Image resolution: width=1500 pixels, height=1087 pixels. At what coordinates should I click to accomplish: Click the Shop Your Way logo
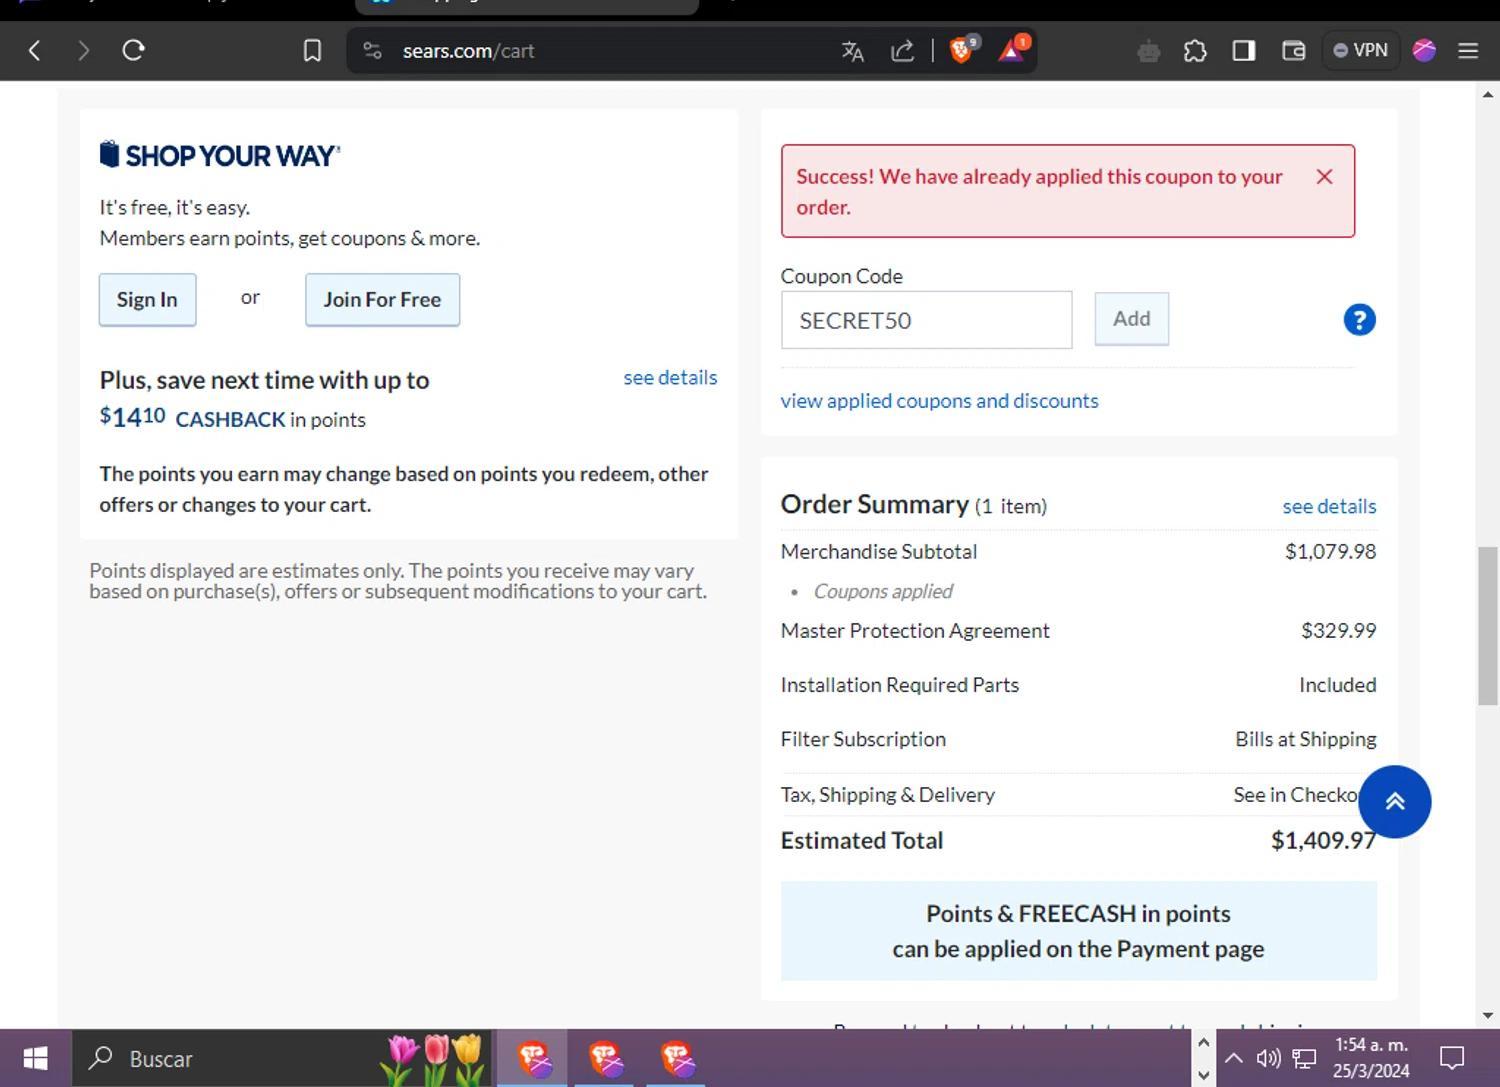pos(220,155)
